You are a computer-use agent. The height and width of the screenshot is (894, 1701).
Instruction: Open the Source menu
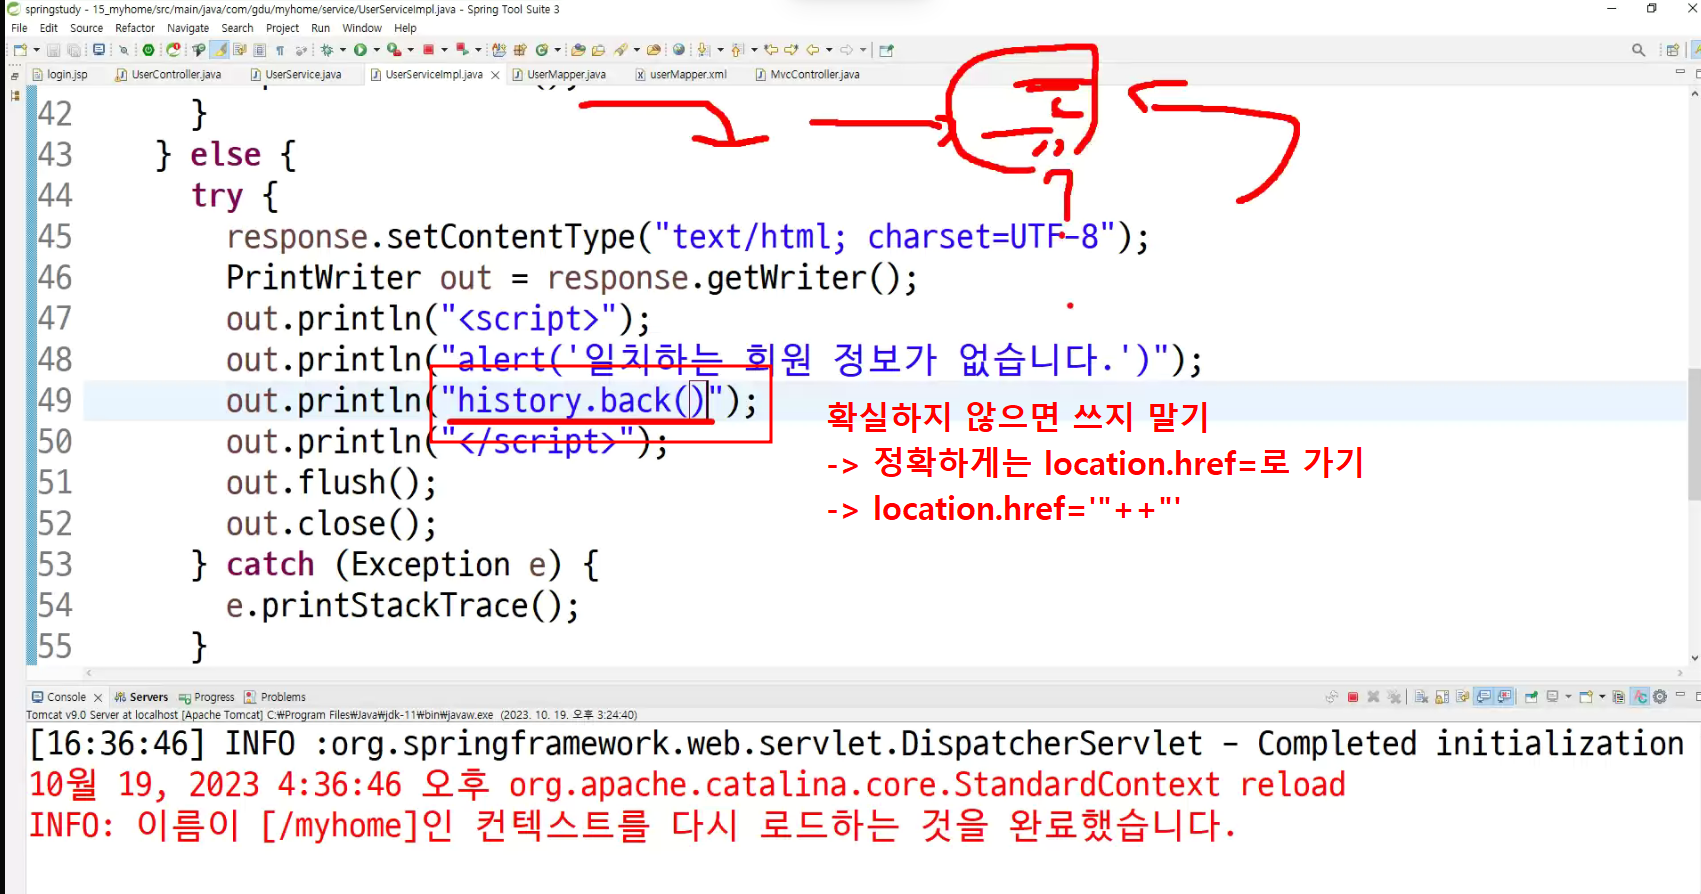tap(86, 28)
